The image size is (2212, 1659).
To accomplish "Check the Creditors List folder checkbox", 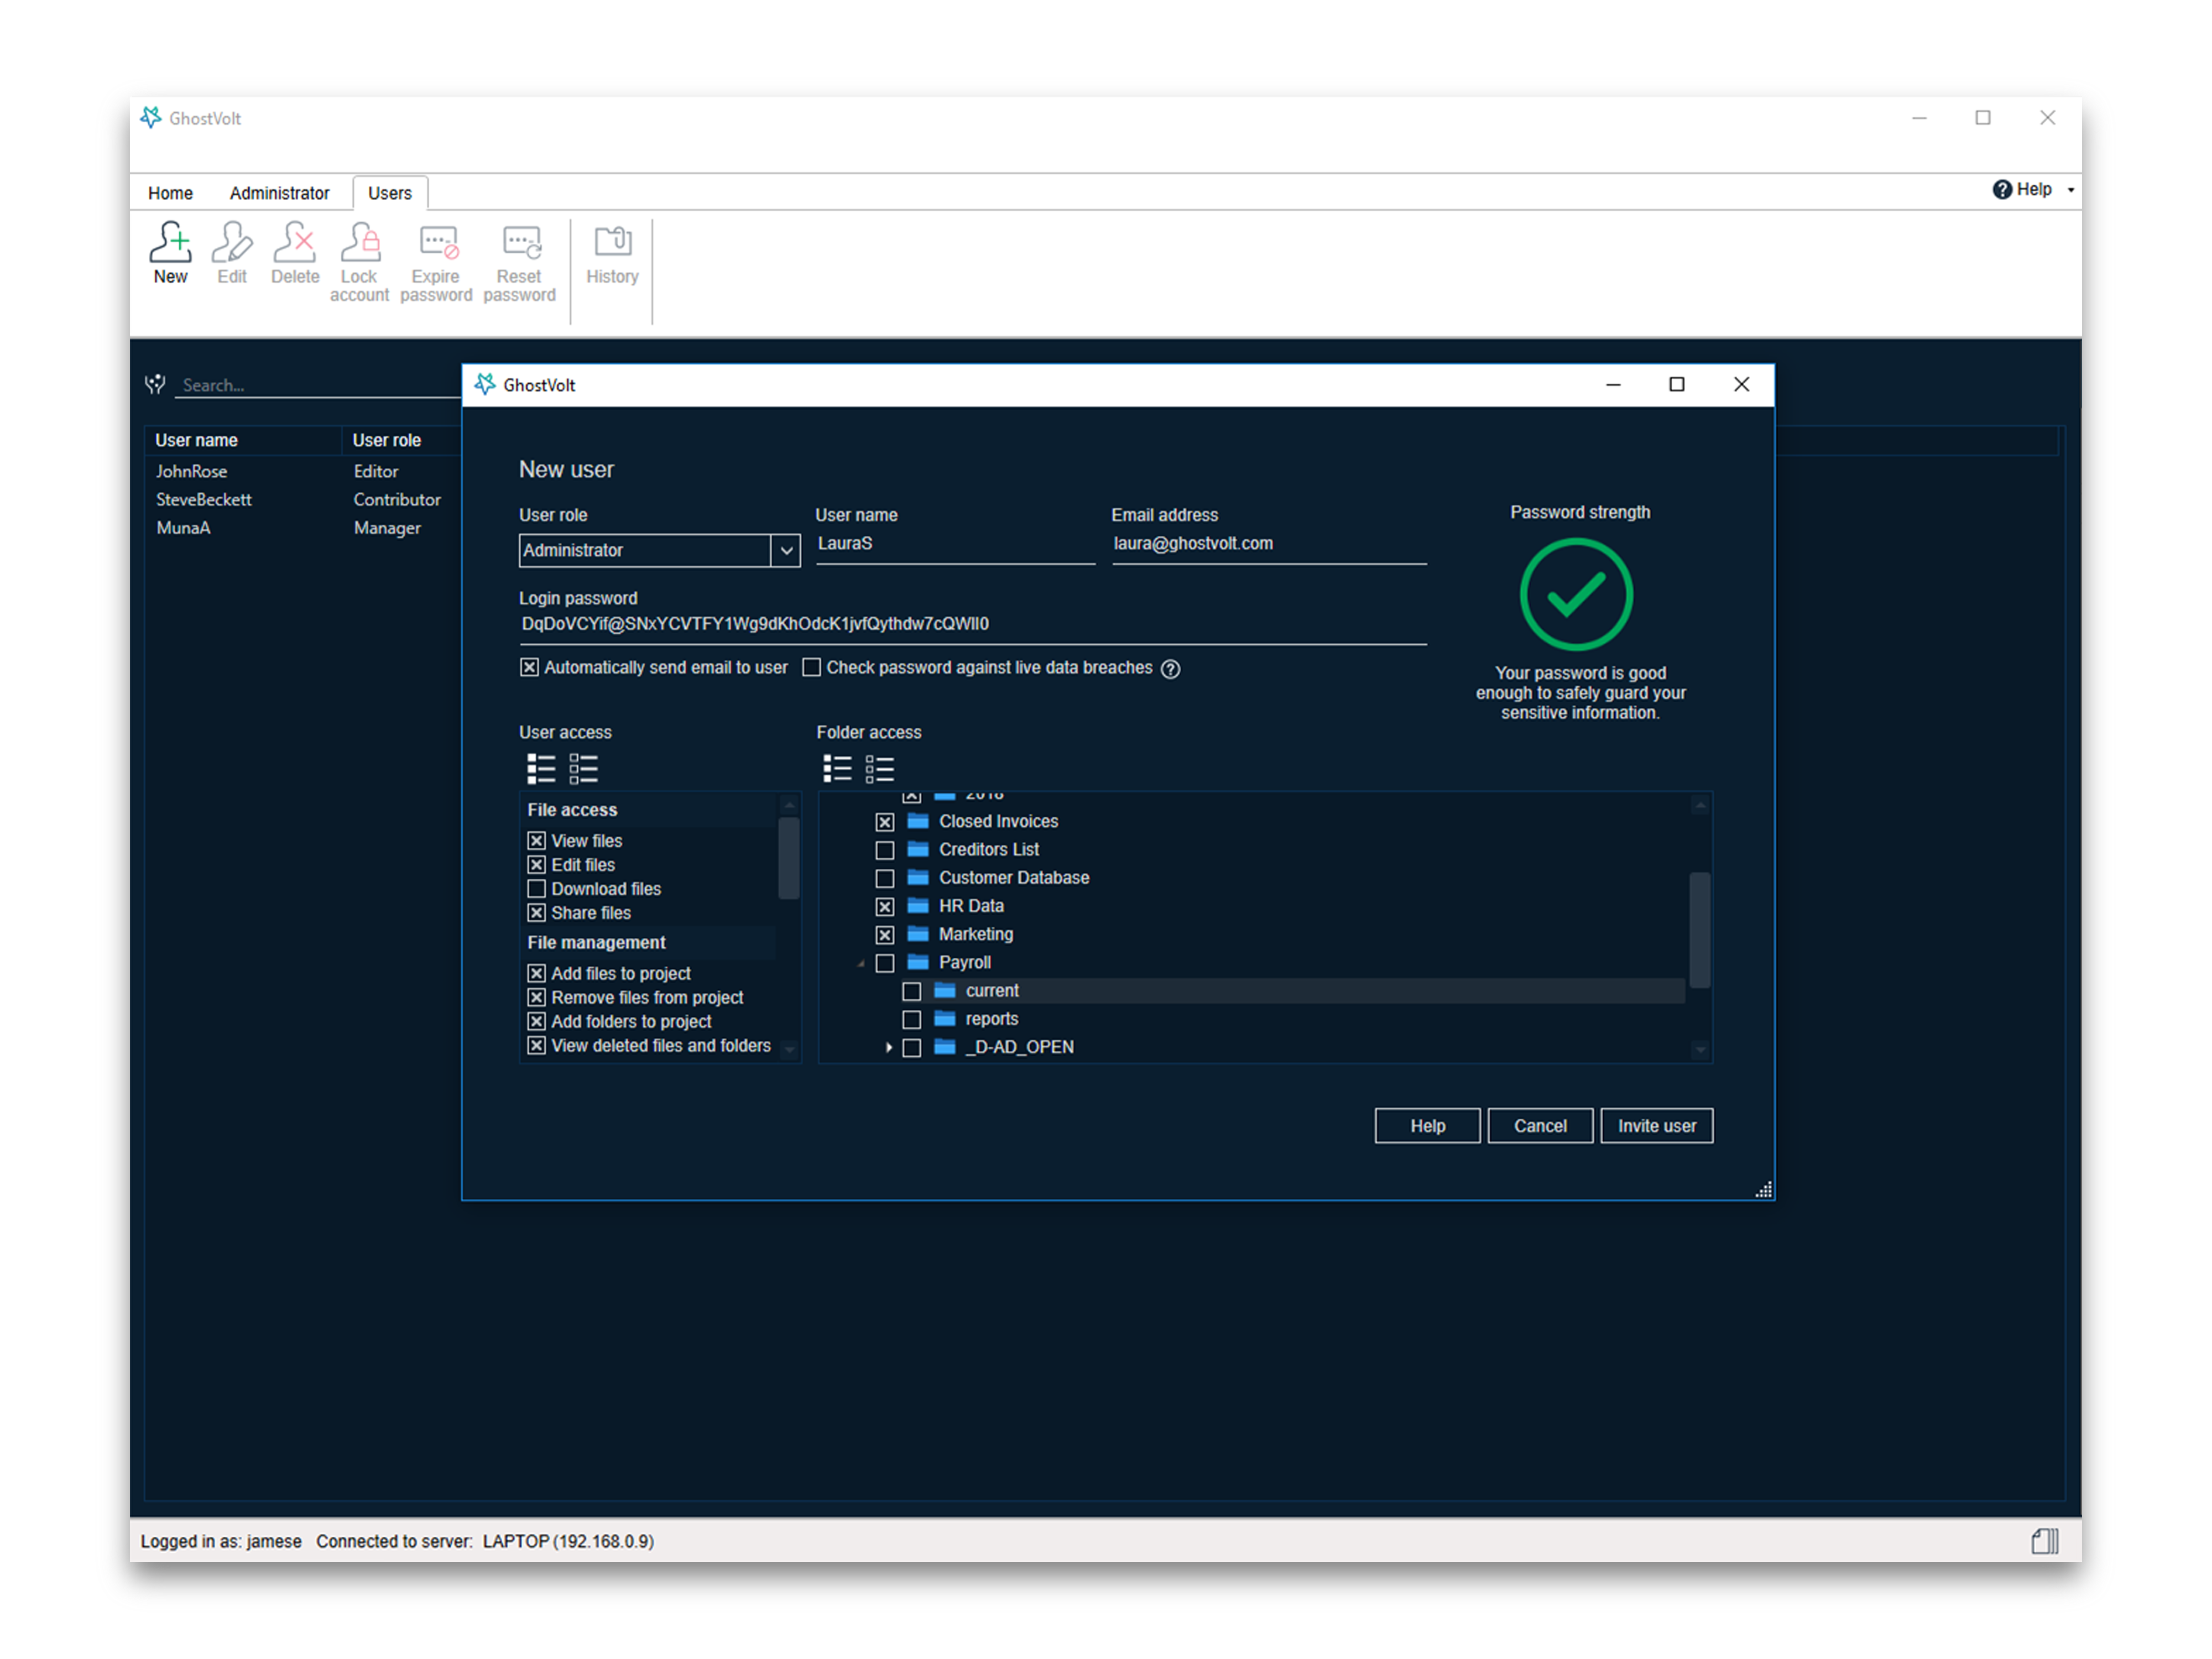I will point(885,850).
